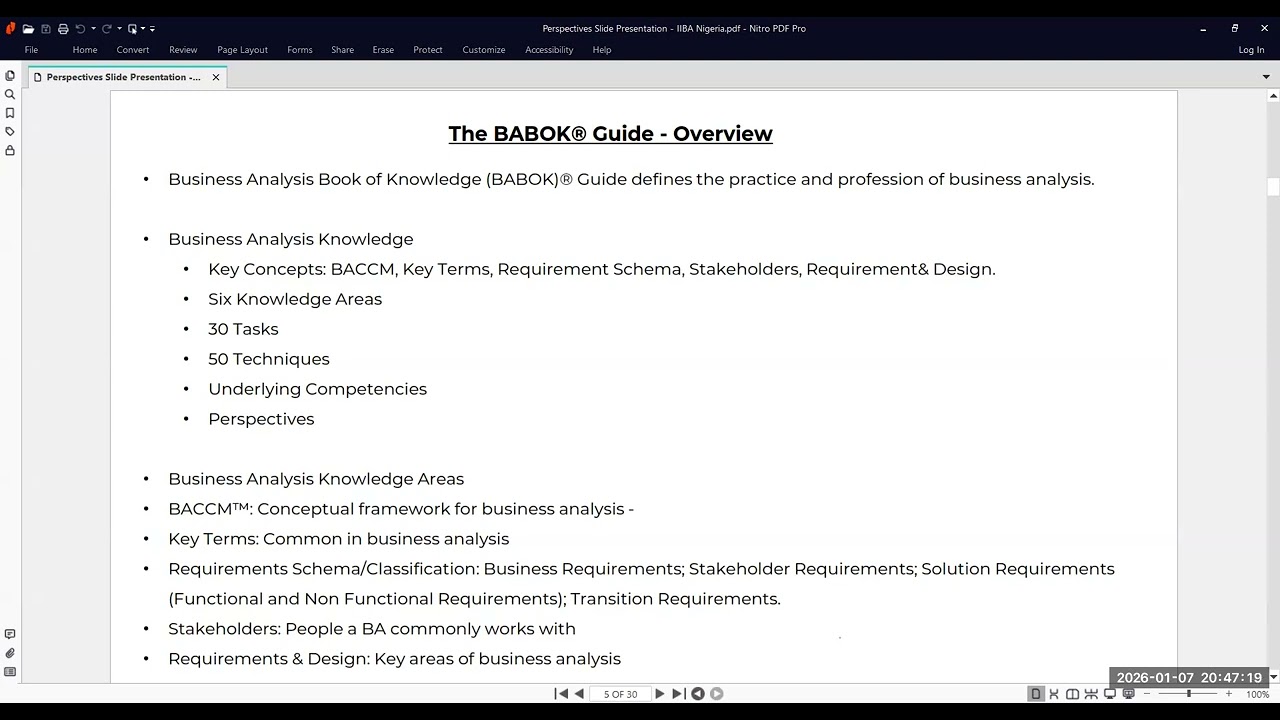The height and width of the screenshot is (720, 1280).
Task: Click the Open file folder icon
Action: click(x=28, y=29)
